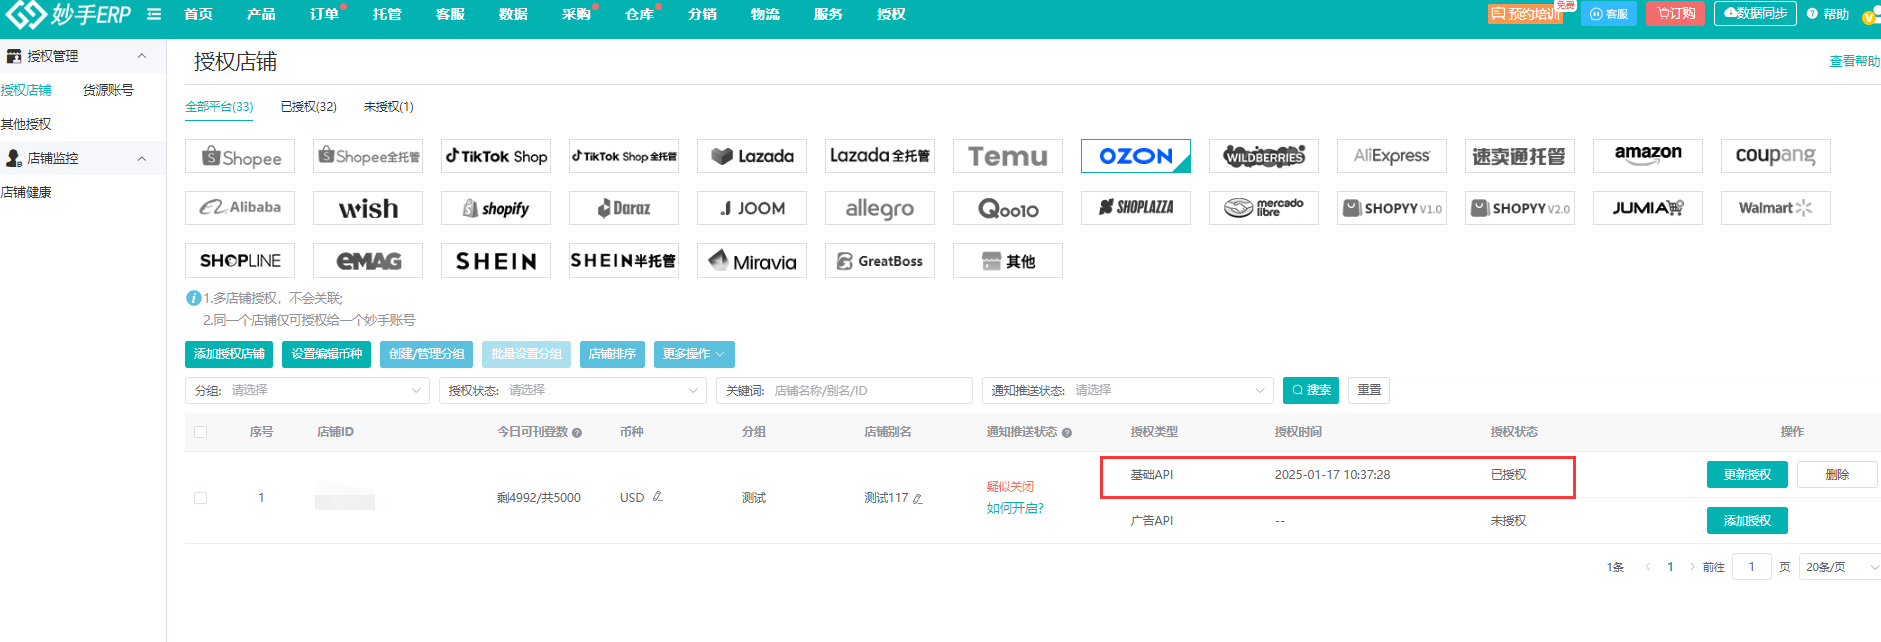Click help icon beside 今日可刊登数 header
1881x642 pixels.
(x=577, y=433)
